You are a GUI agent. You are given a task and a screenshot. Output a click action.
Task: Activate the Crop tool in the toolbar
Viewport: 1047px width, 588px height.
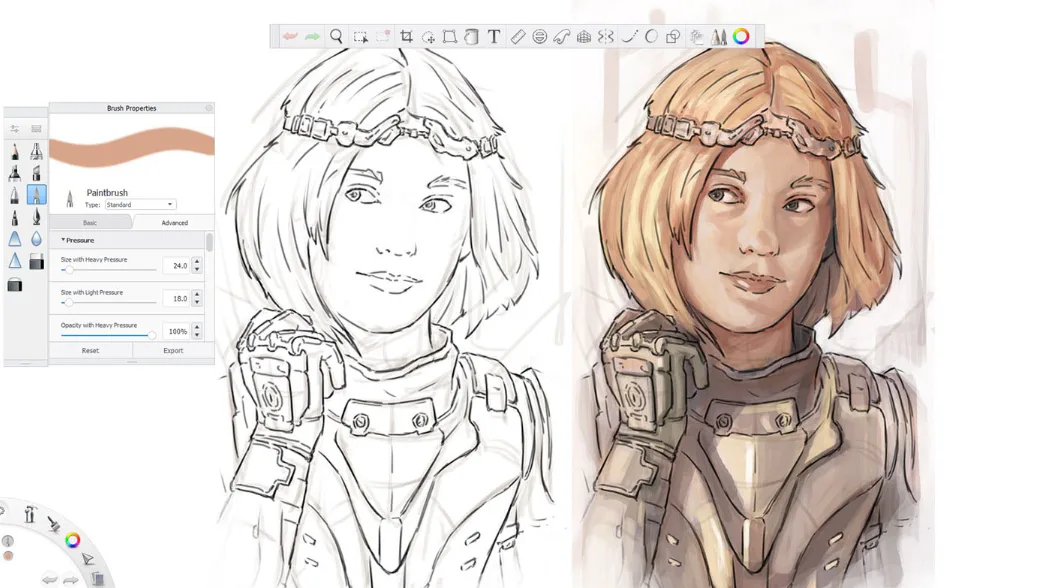404,37
